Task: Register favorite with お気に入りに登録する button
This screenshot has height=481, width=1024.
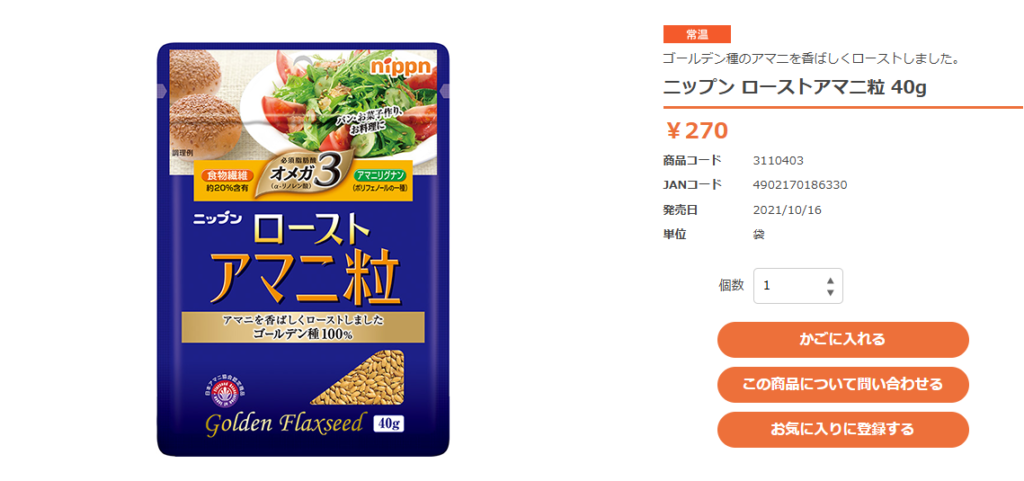Action: (842, 429)
